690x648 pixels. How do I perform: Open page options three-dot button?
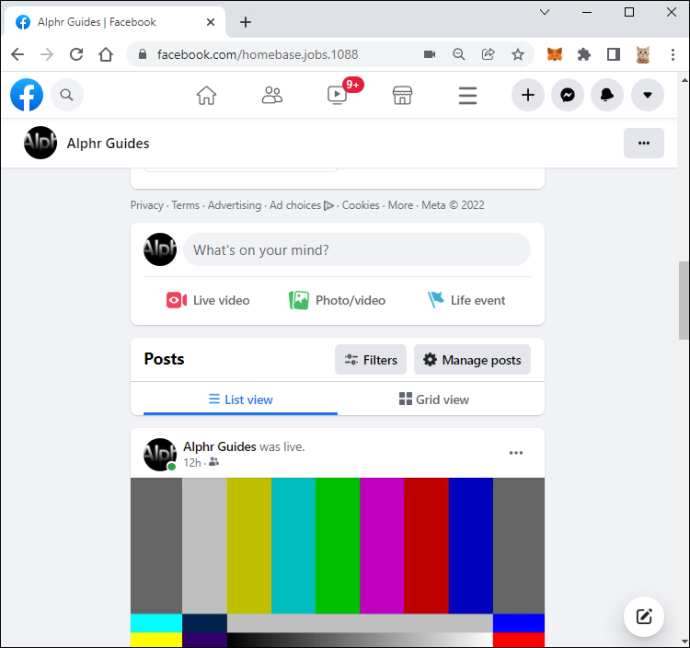(x=644, y=143)
